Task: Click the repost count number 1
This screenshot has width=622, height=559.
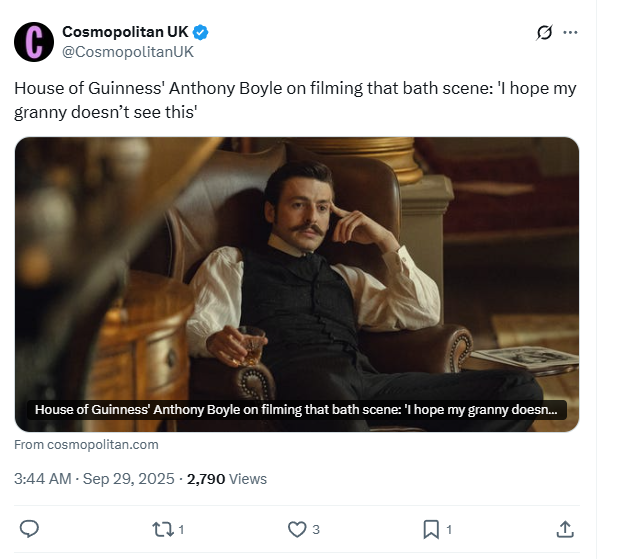Action: [181, 530]
